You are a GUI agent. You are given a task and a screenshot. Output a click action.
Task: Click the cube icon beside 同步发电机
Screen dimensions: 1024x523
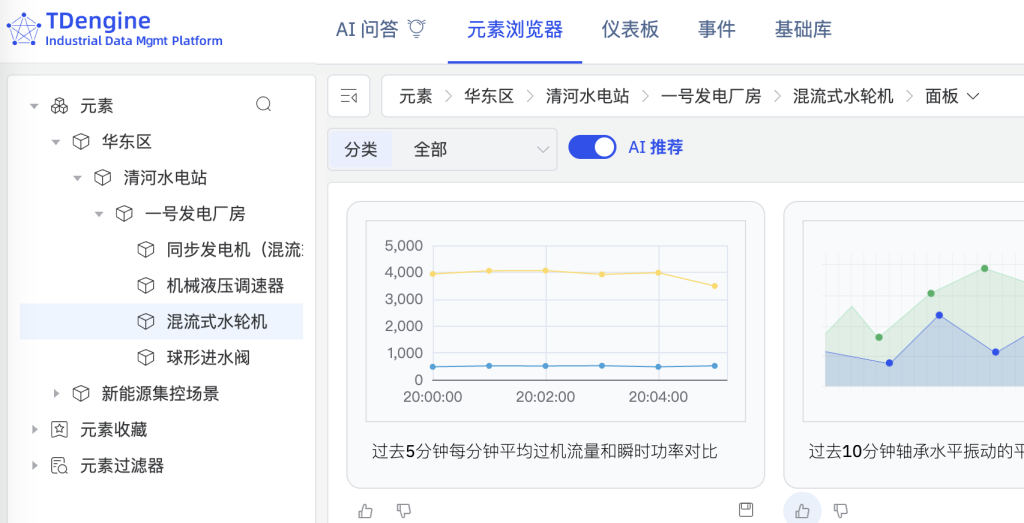pyautogui.click(x=146, y=249)
